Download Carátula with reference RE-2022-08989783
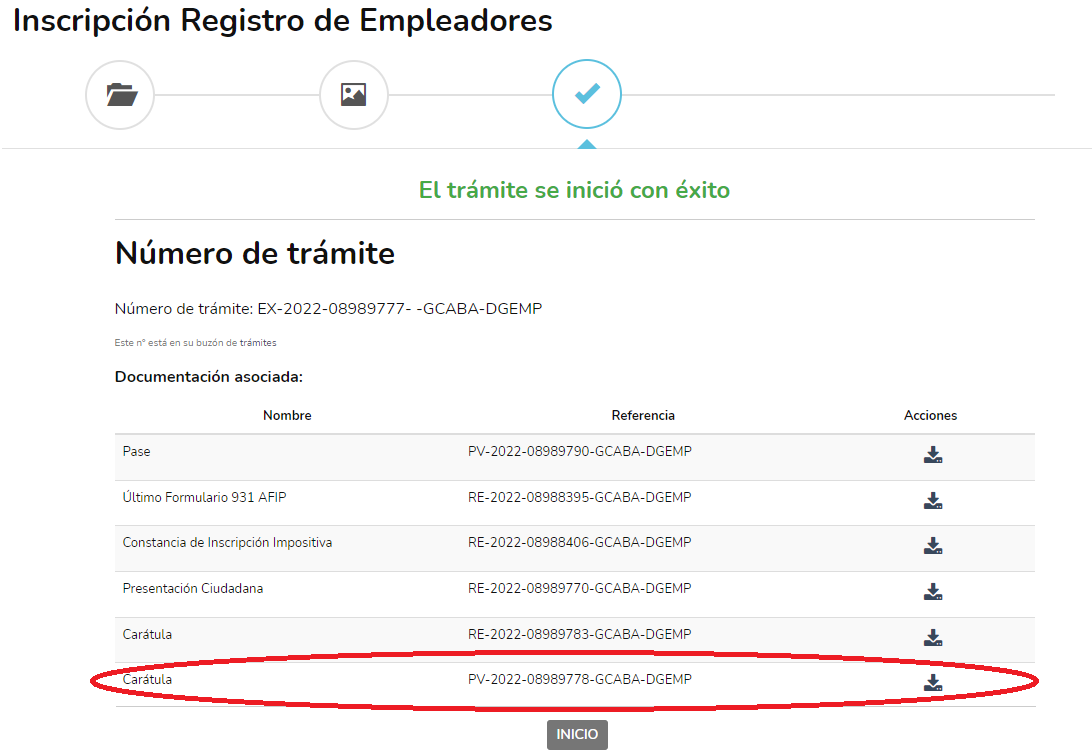1092x756 pixels. [x=932, y=637]
